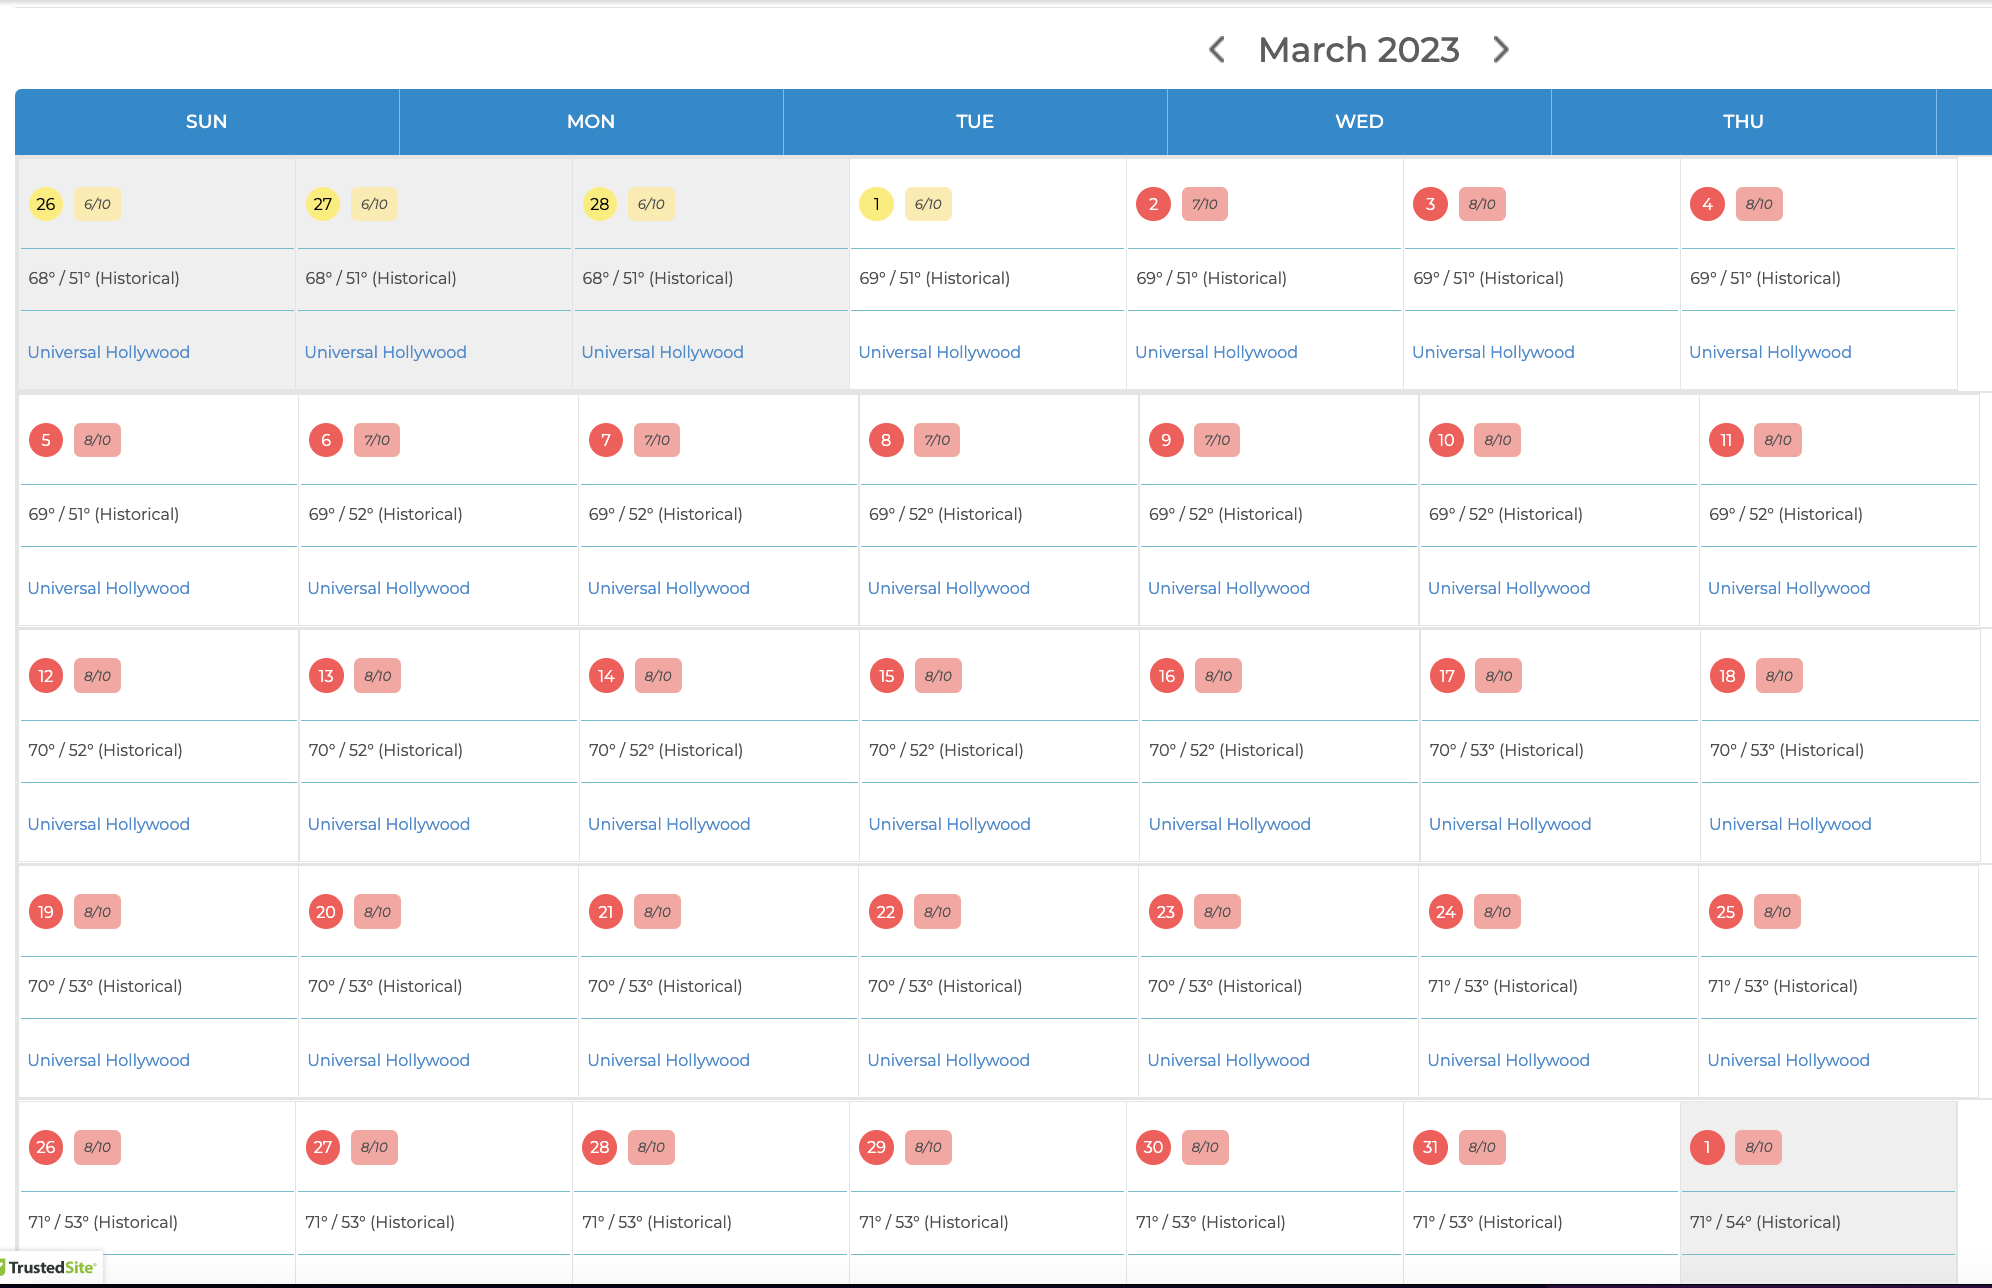Click 70° / 53° weather text for March 18
The image size is (1992, 1288).
[1787, 750]
